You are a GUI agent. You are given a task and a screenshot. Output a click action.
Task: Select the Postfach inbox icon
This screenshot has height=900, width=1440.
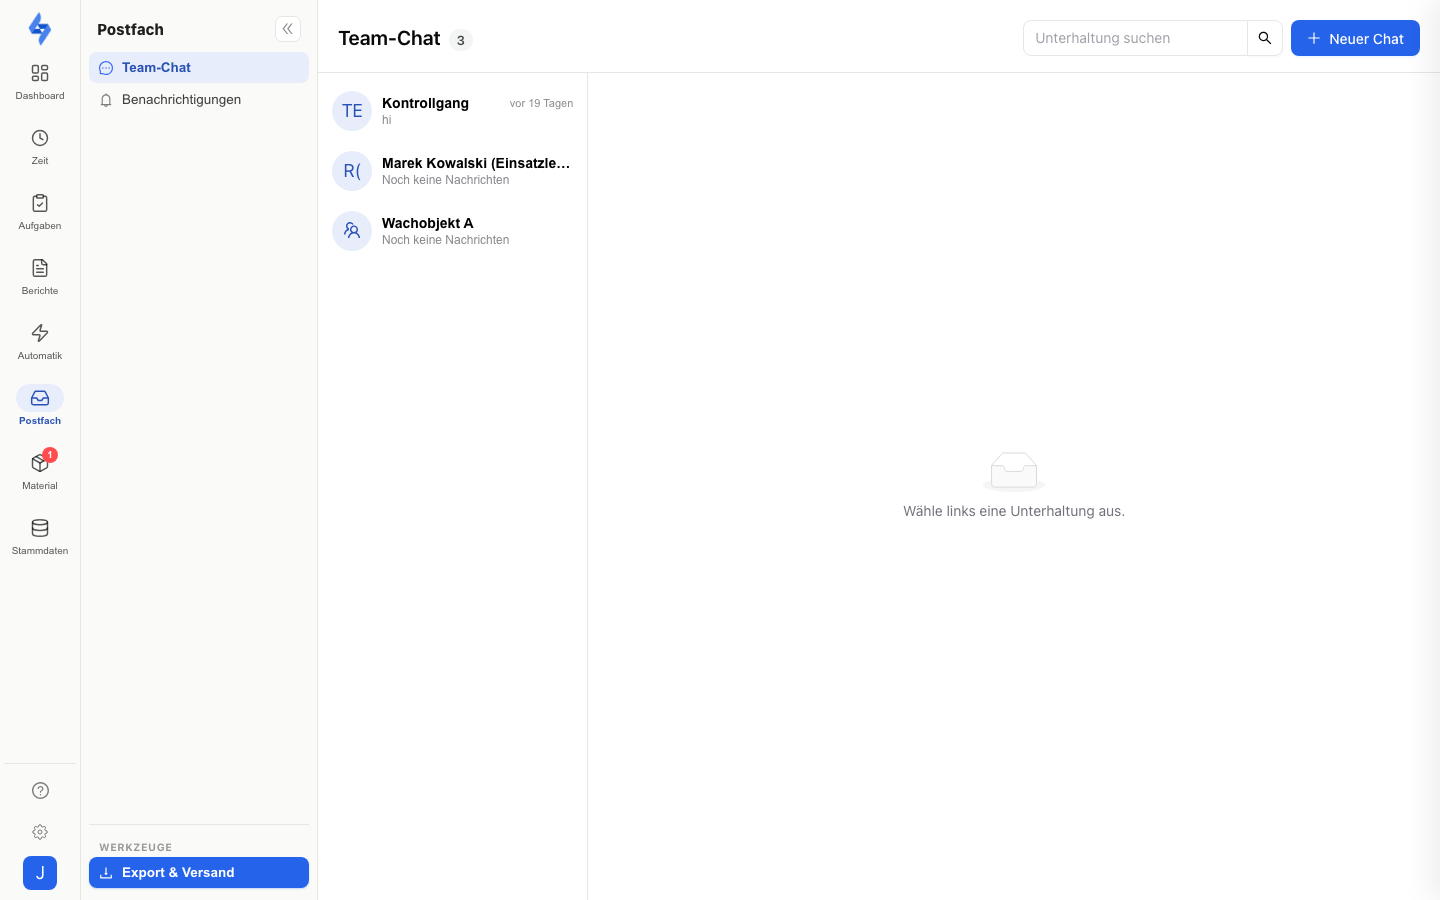click(40, 398)
